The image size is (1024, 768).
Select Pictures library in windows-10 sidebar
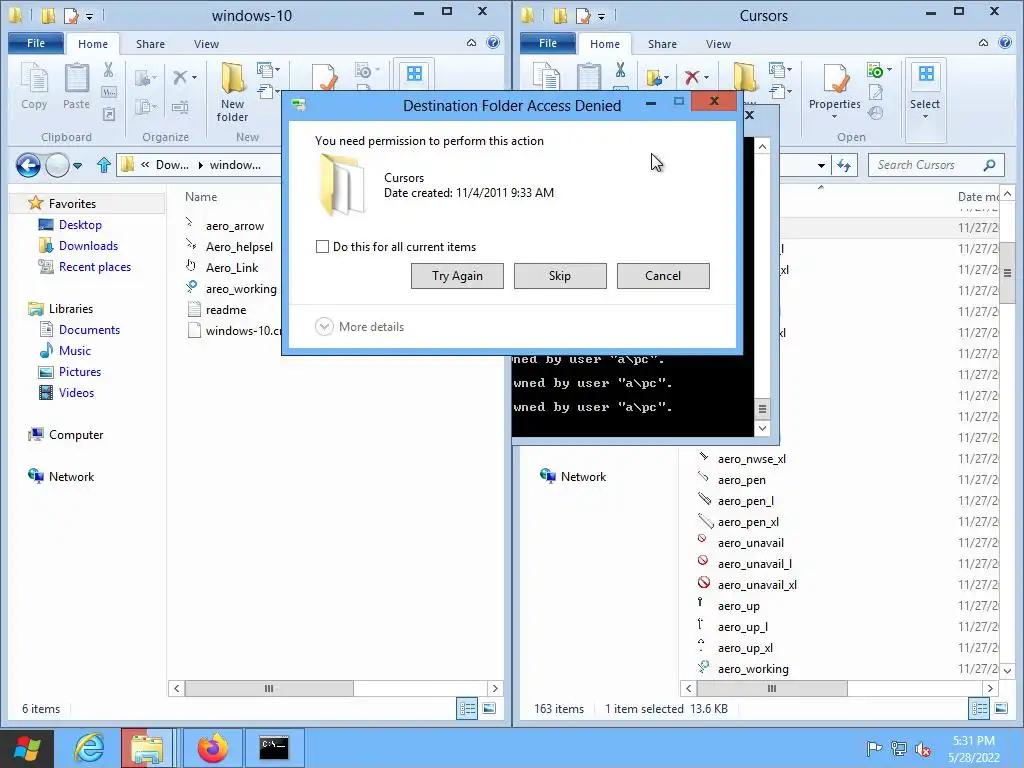click(x=80, y=372)
